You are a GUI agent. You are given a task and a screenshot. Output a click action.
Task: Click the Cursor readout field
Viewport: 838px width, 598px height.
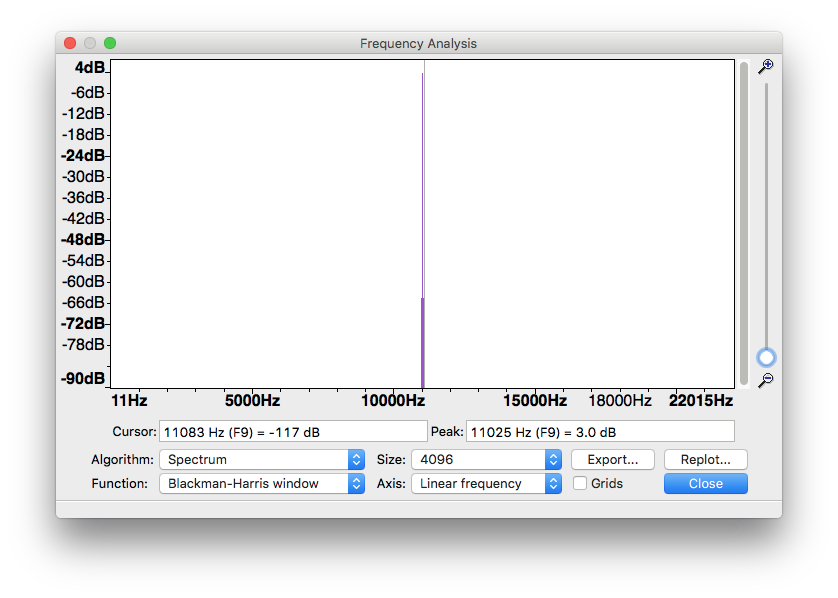point(293,432)
